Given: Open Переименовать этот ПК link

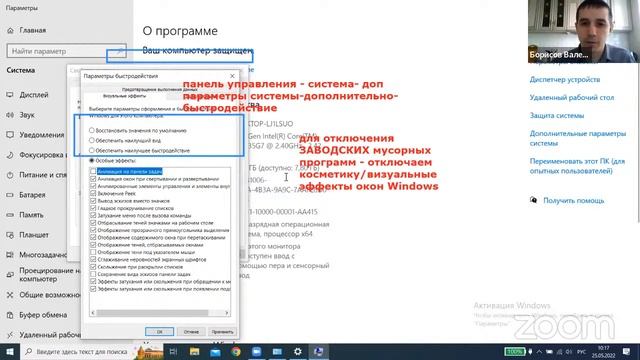Looking at the screenshot, I should pos(577,166).
